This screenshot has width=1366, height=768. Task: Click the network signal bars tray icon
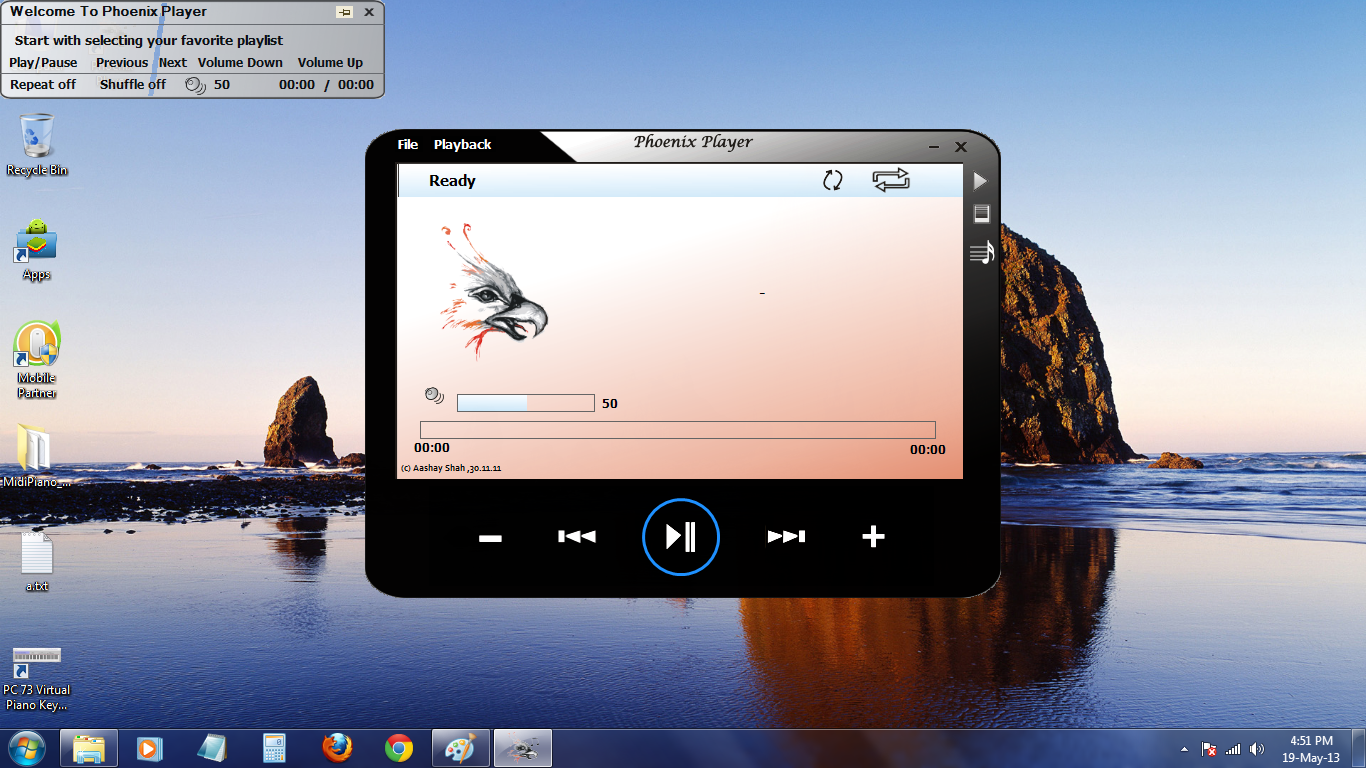(1233, 749)
